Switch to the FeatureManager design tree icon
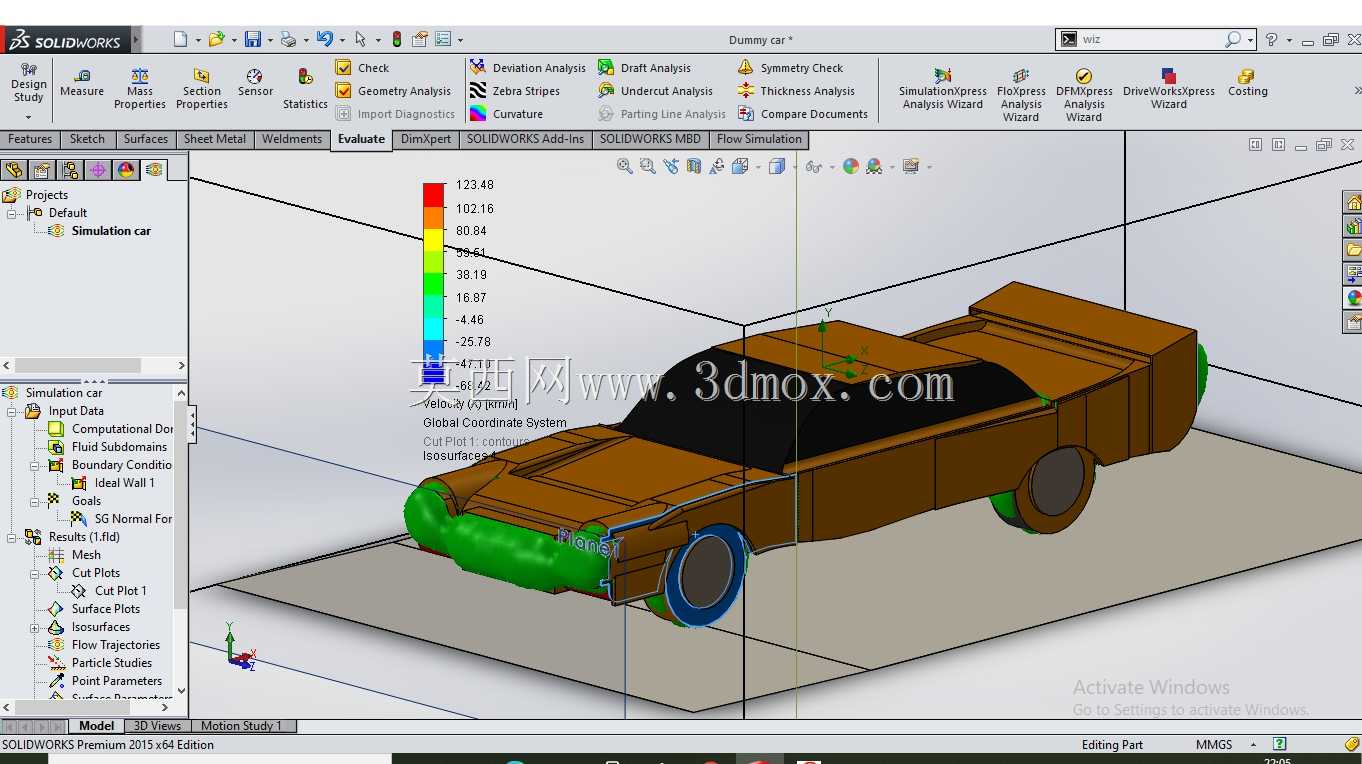The width and height of the screenshot is (1362, 764). 13,170
